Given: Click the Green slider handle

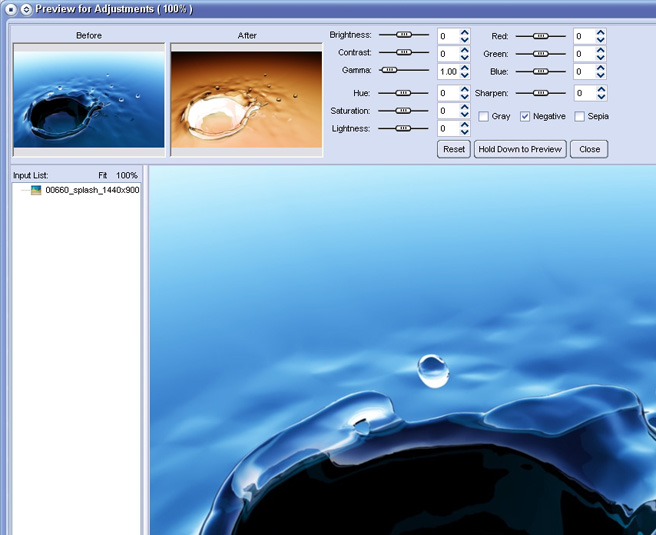Looking at the screenshot, I should [x=541, y=54].
